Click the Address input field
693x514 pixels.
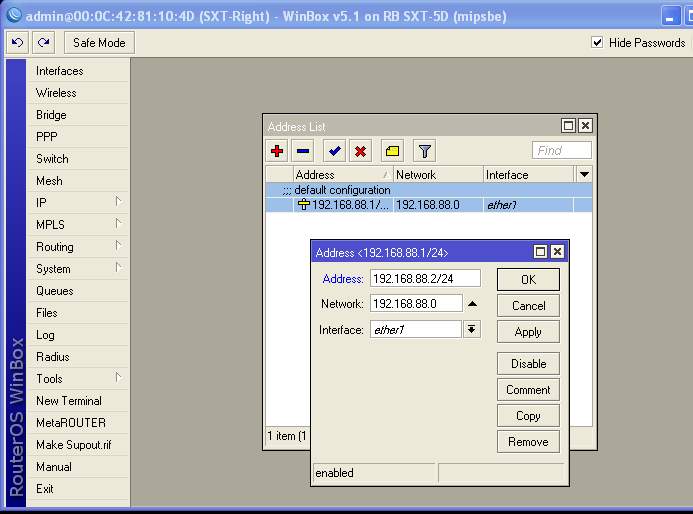pos(425,278)
